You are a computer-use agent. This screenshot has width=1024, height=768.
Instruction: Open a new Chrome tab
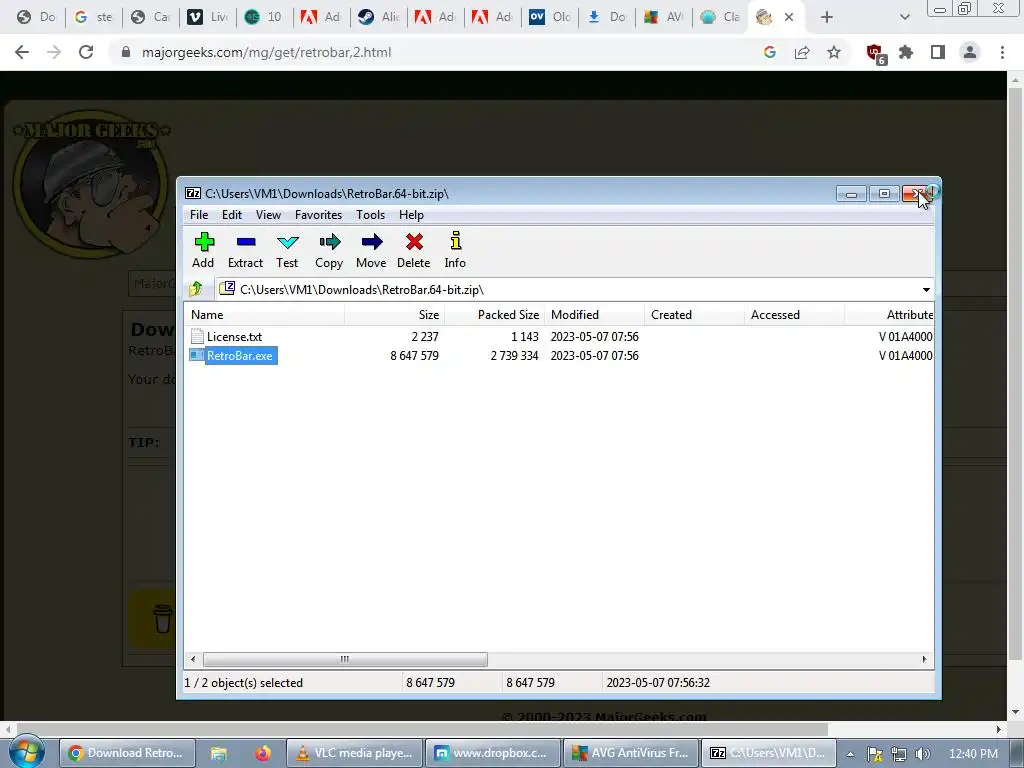click(x=827, y=17)
